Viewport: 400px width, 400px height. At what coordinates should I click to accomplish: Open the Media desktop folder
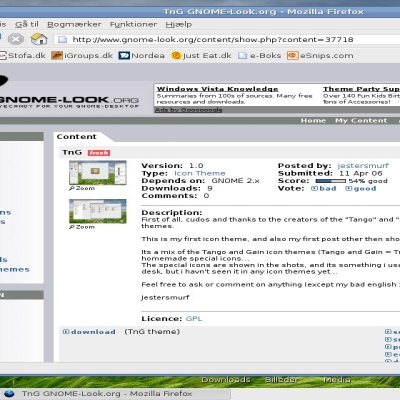tap(337, 380)
